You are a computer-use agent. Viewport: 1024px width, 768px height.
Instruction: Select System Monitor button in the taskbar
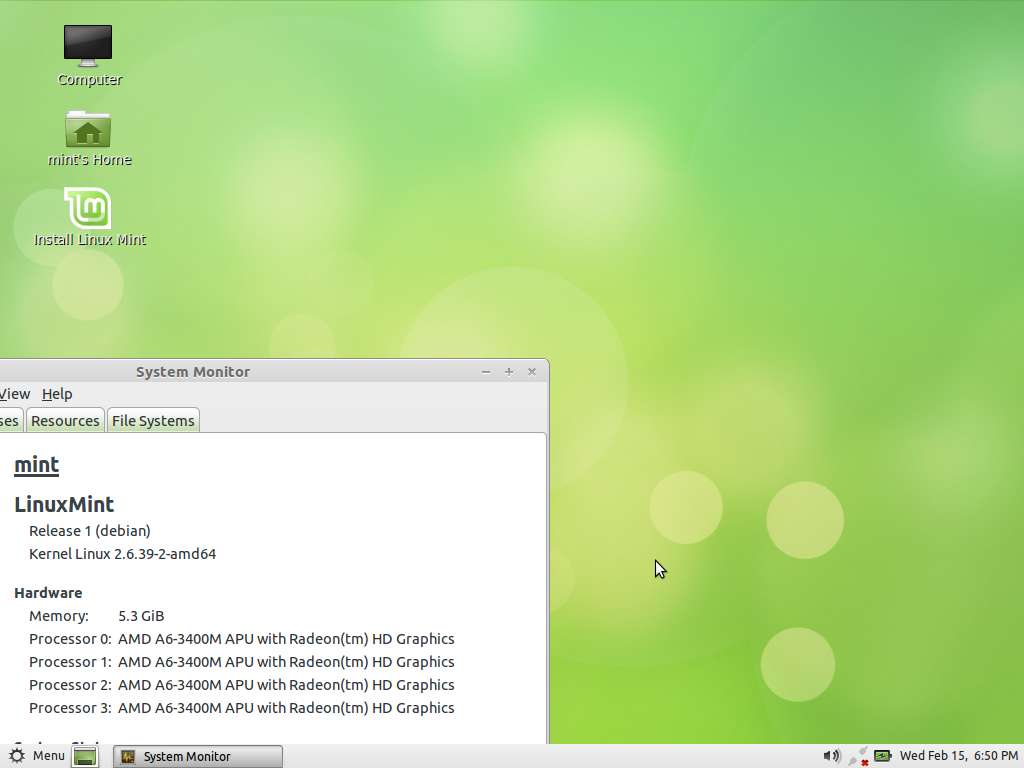(x=198, y=756)
